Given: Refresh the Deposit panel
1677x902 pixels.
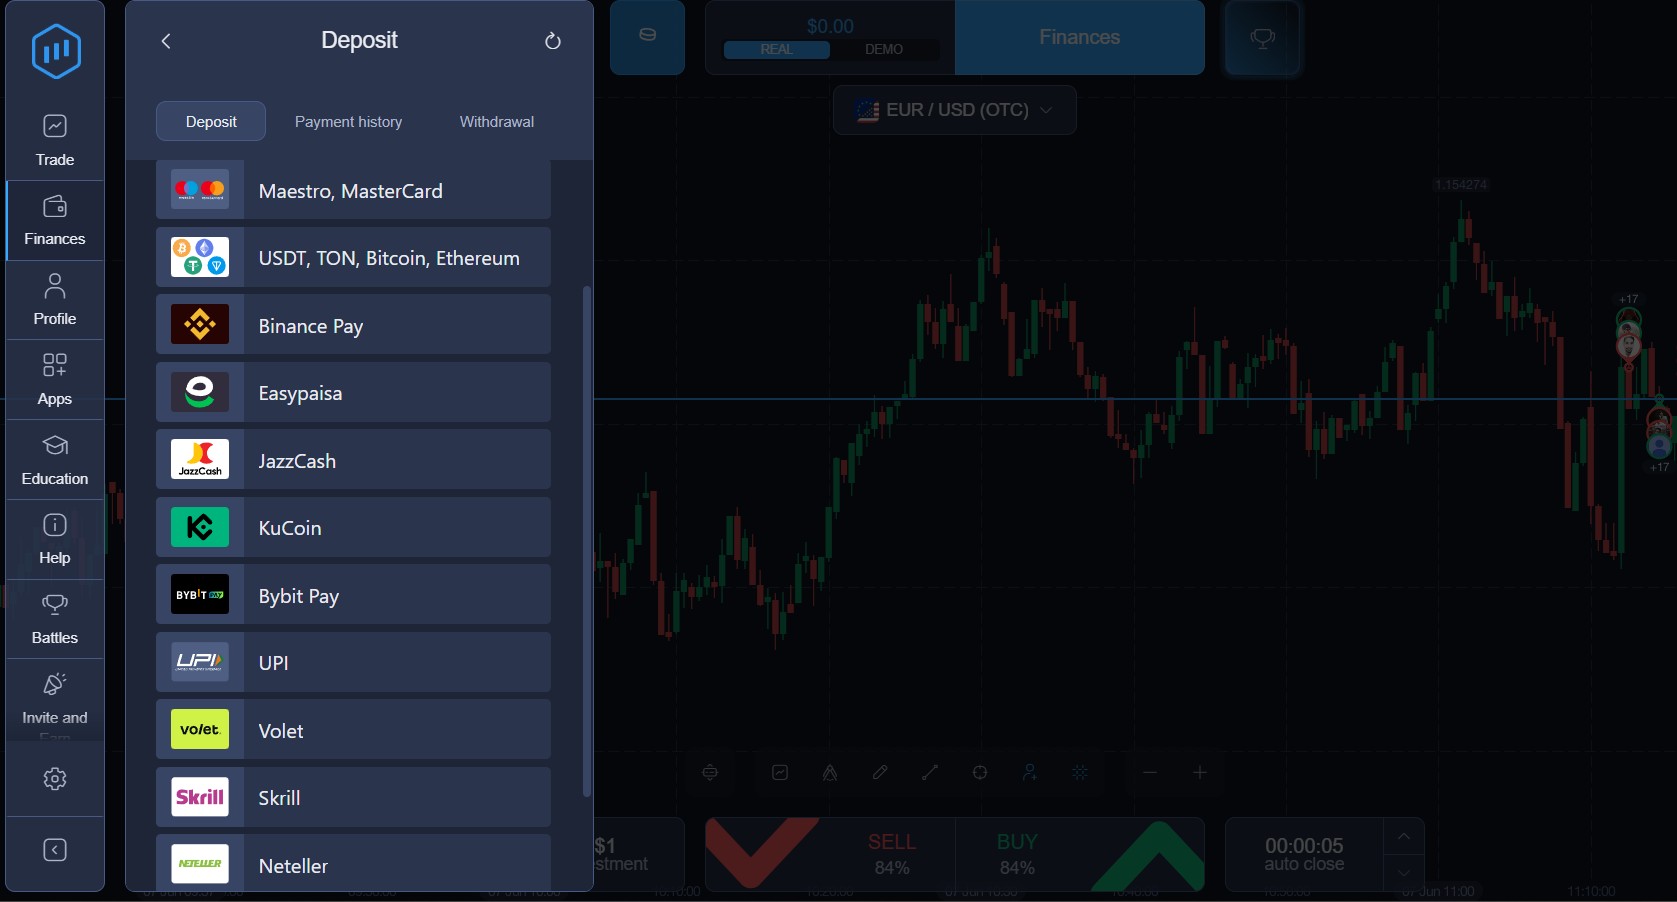Looking at the screenshot, I should (x=552, y=41).
